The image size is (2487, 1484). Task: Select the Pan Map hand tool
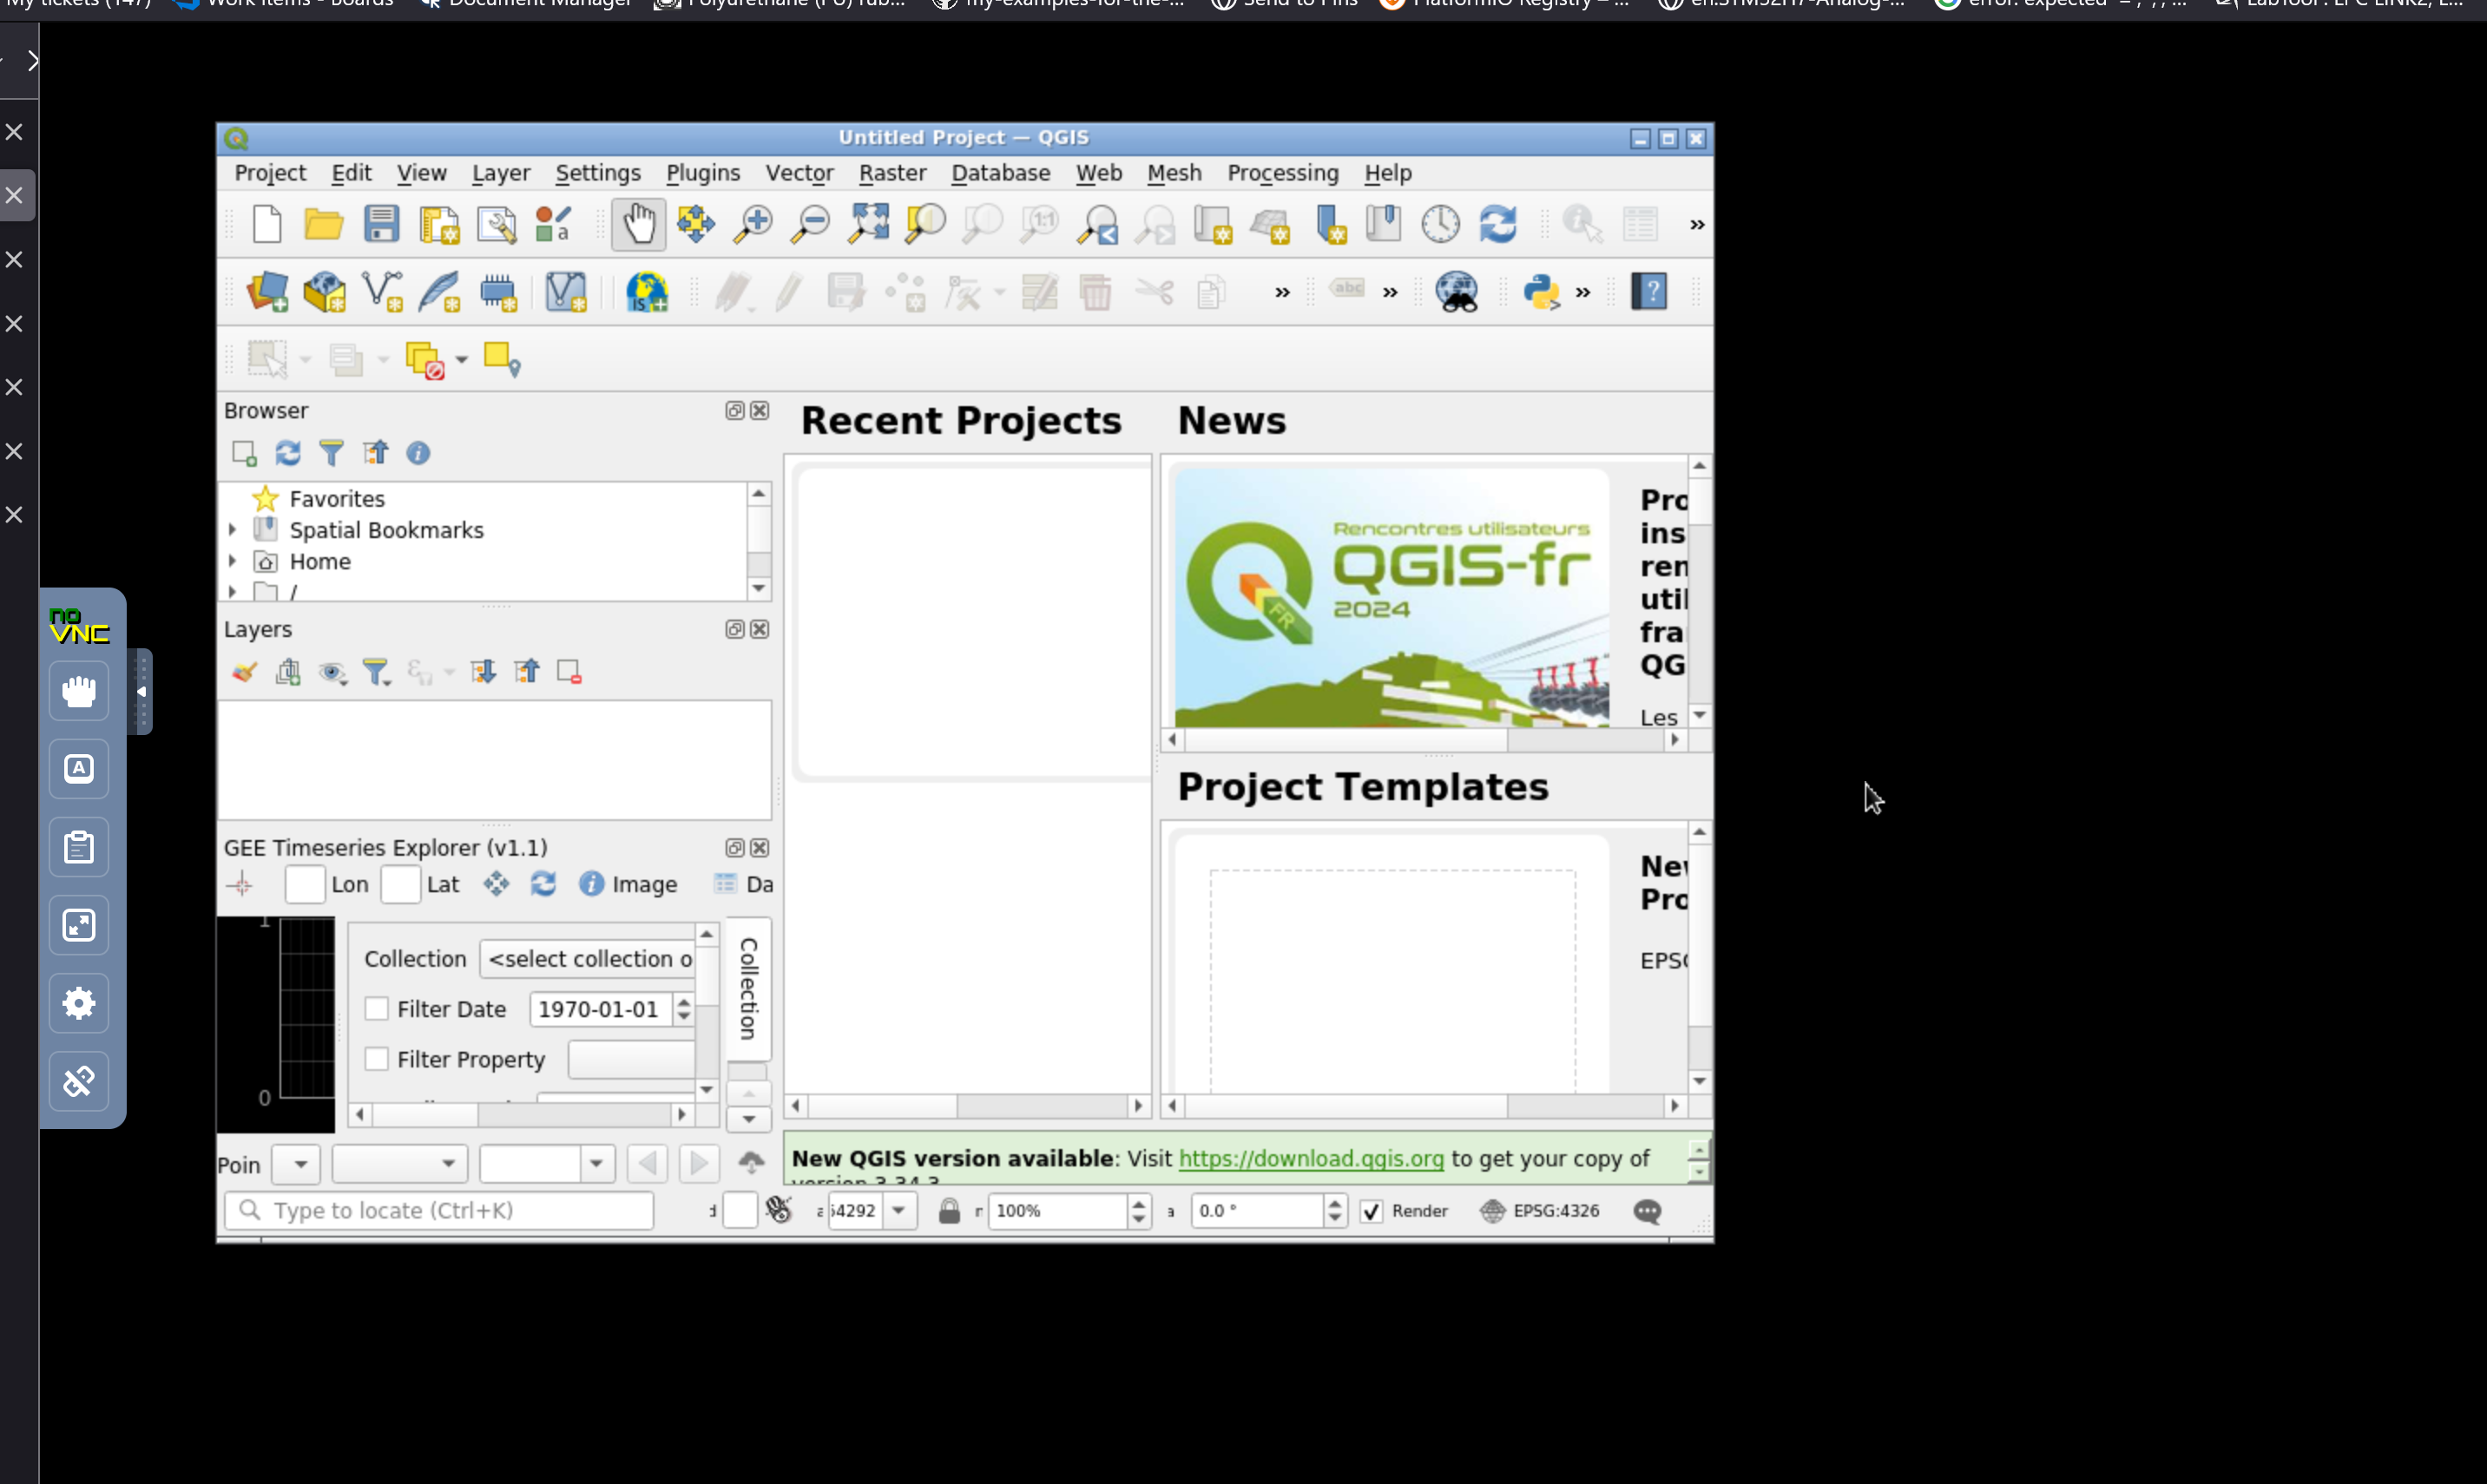pyautogui.click(x=638, y=224)
